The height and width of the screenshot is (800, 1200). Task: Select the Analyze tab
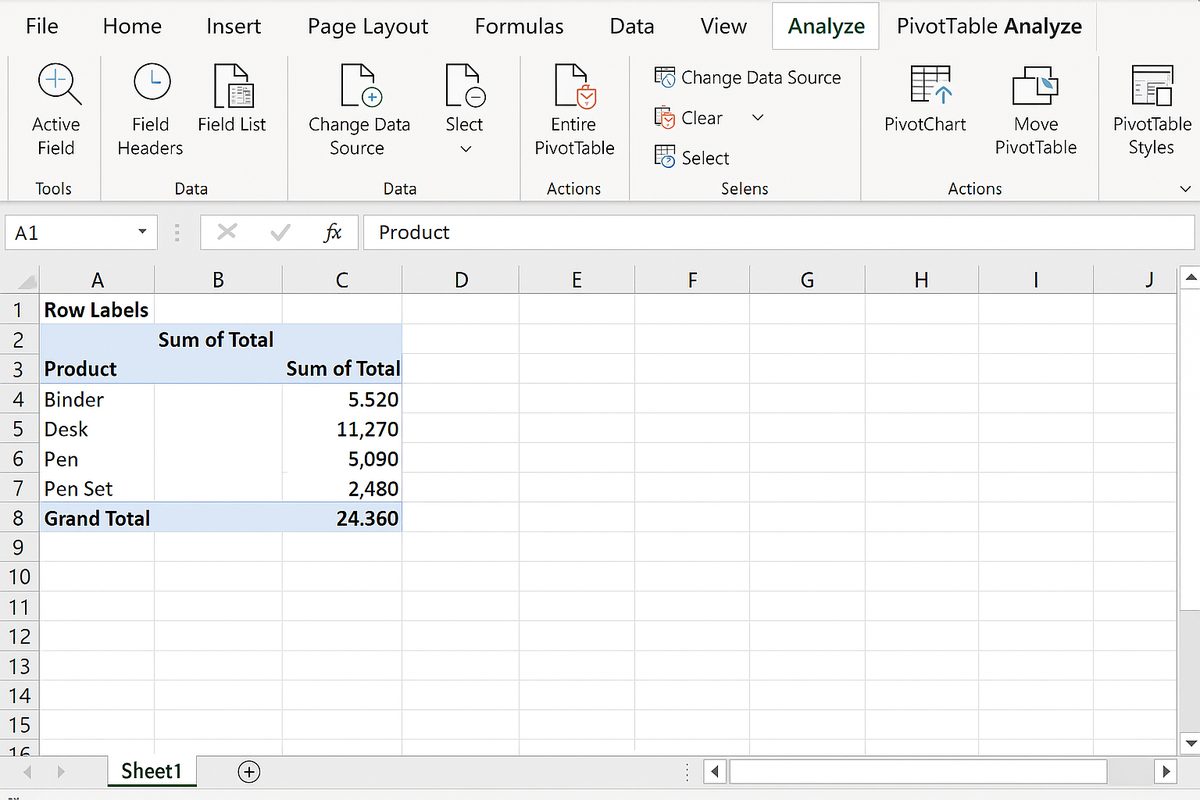(826, 26)
